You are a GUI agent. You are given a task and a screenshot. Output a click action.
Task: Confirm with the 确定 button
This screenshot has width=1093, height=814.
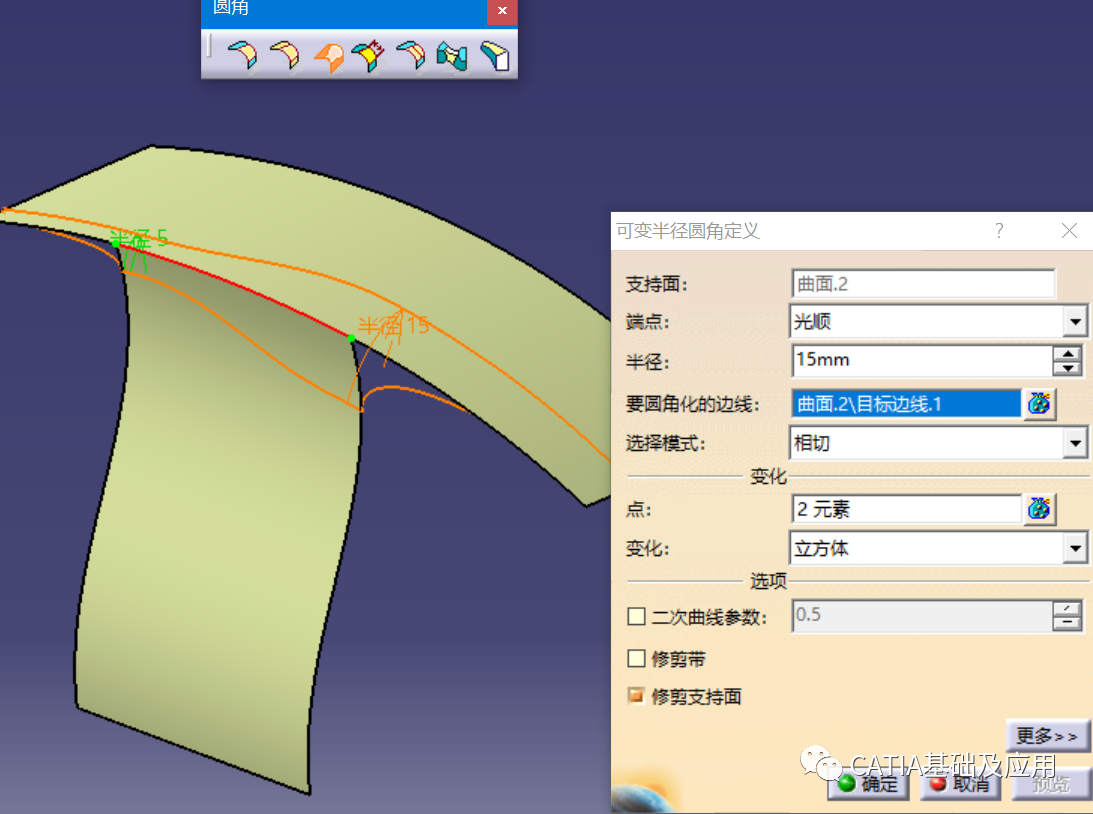pos(869,784)
